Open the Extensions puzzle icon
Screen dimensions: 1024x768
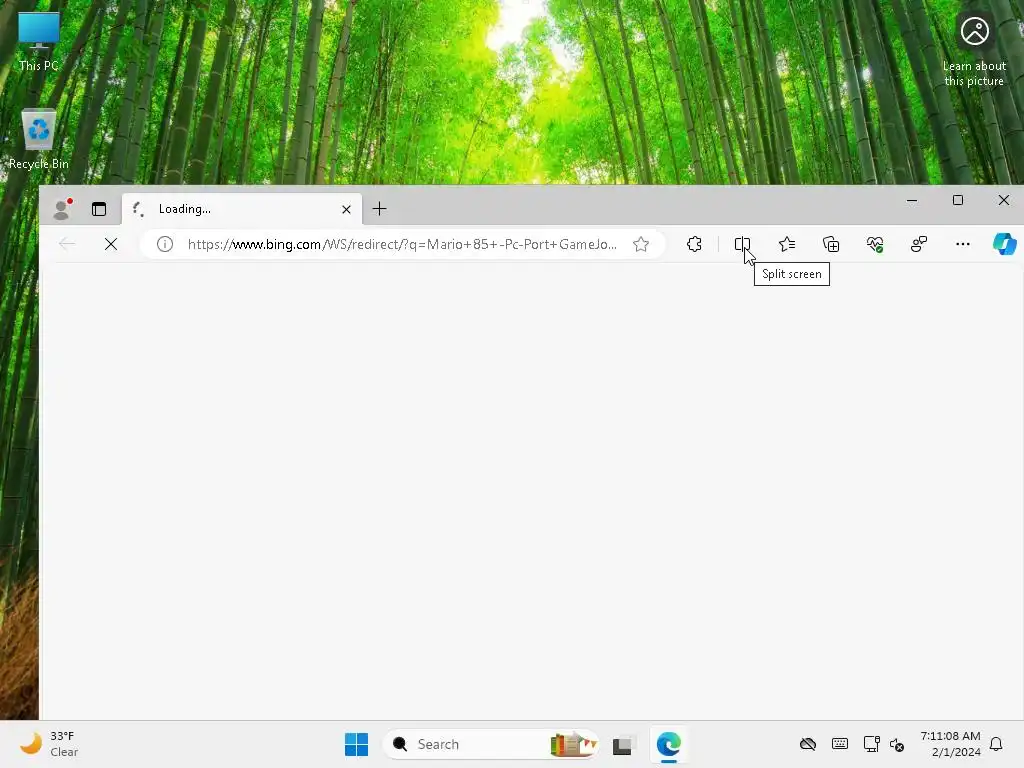point(694,244)
